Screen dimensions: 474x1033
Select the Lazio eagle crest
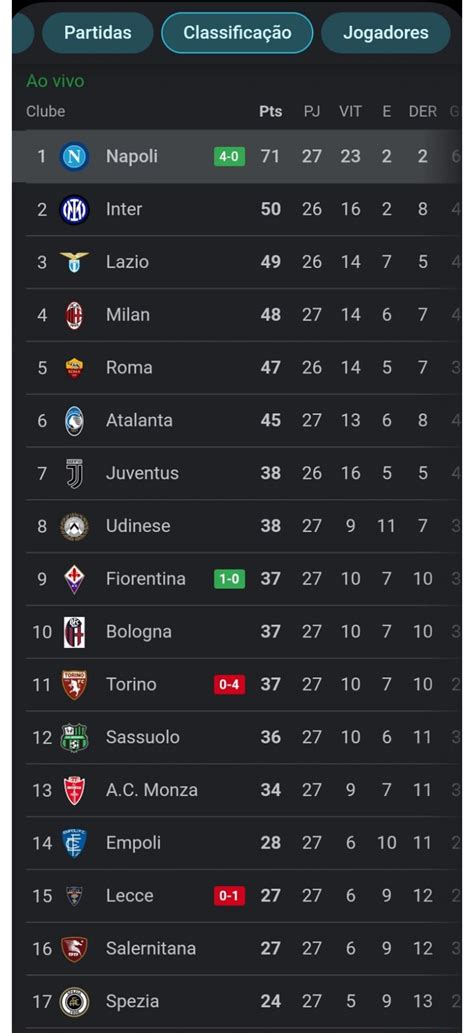[74, 262]
